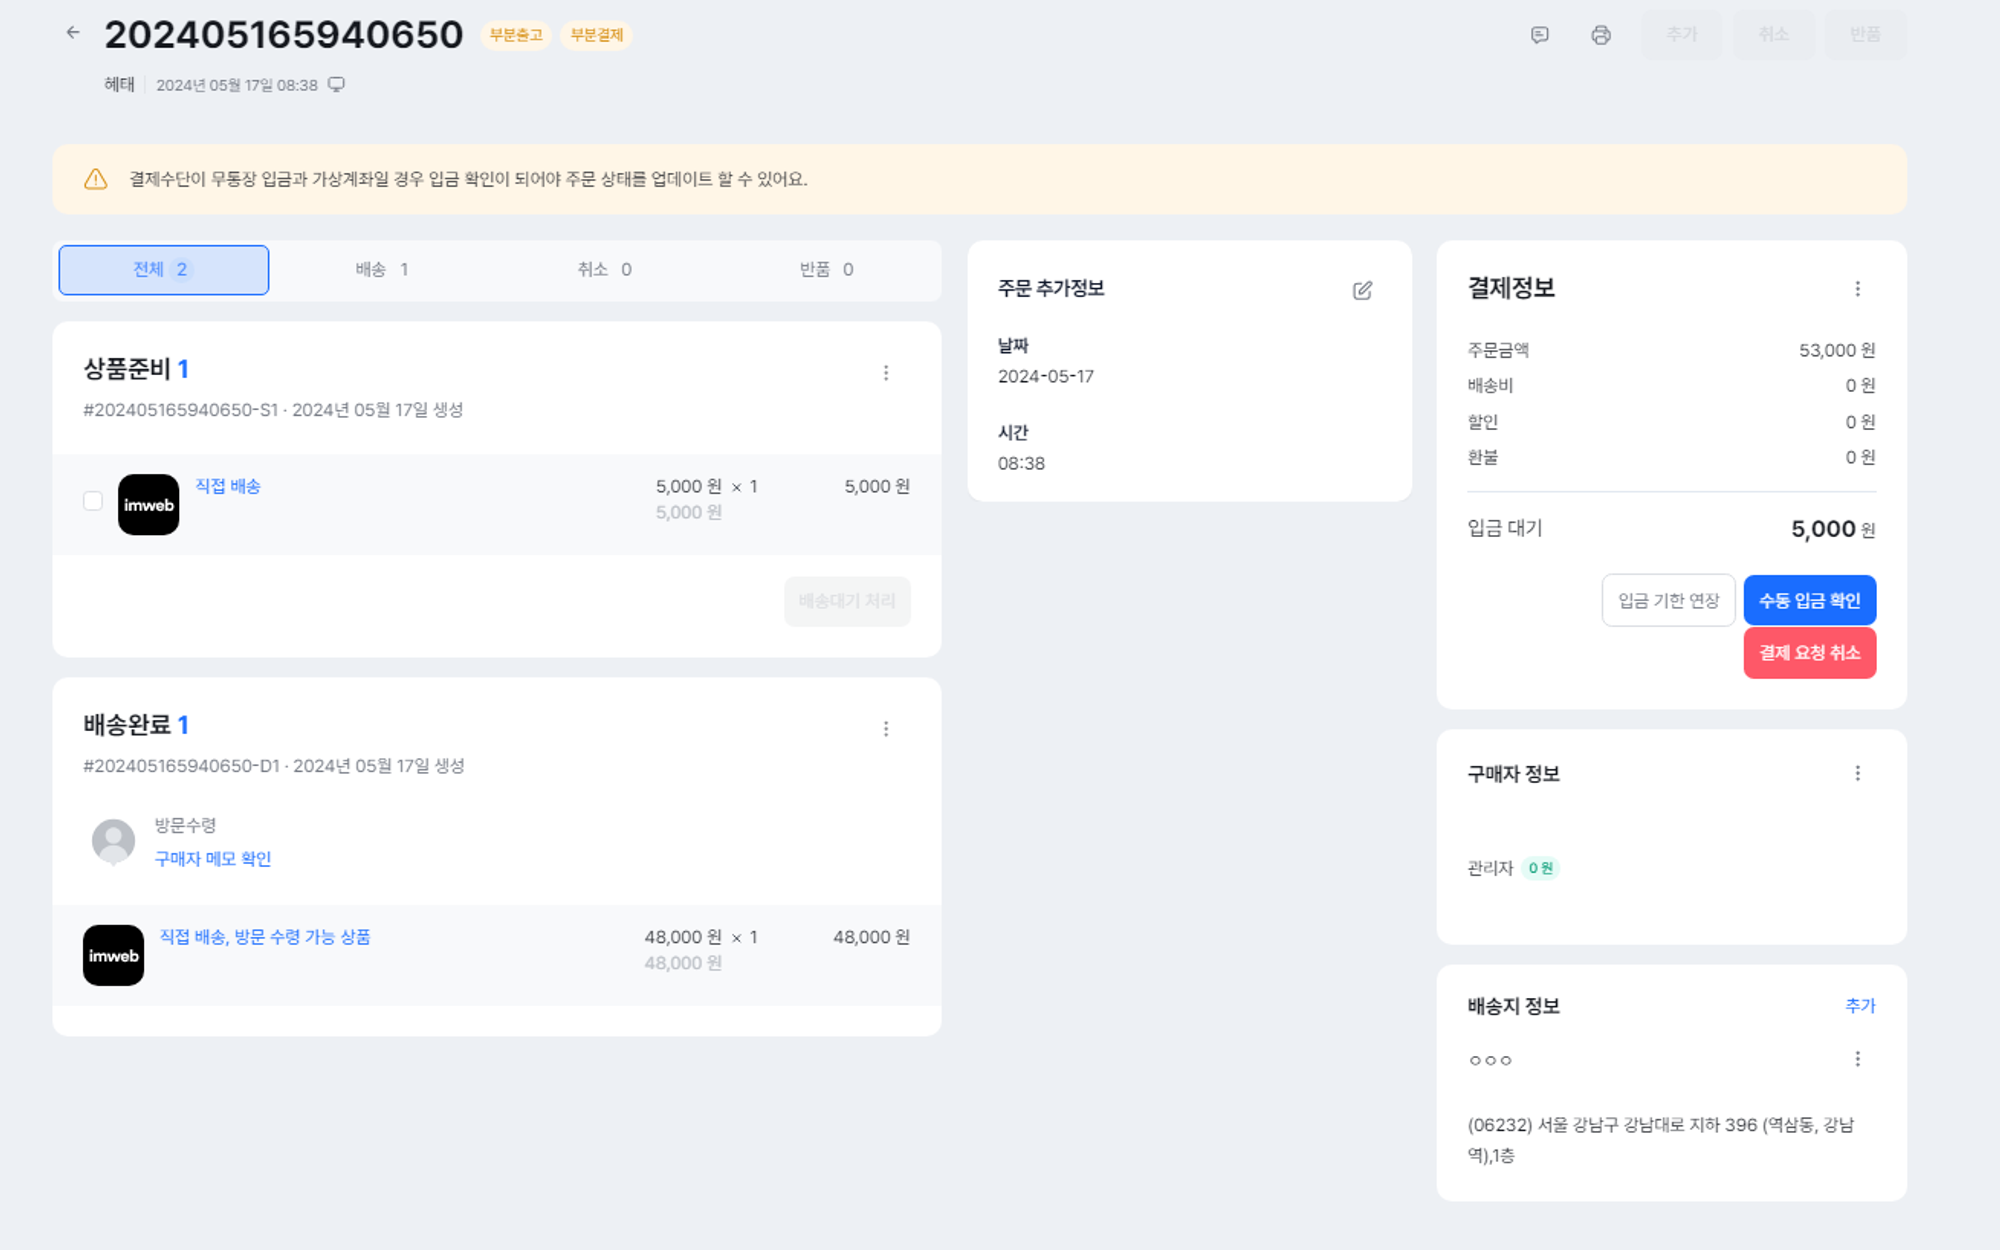Open the delivery address more options menu

(1857, 1059)
